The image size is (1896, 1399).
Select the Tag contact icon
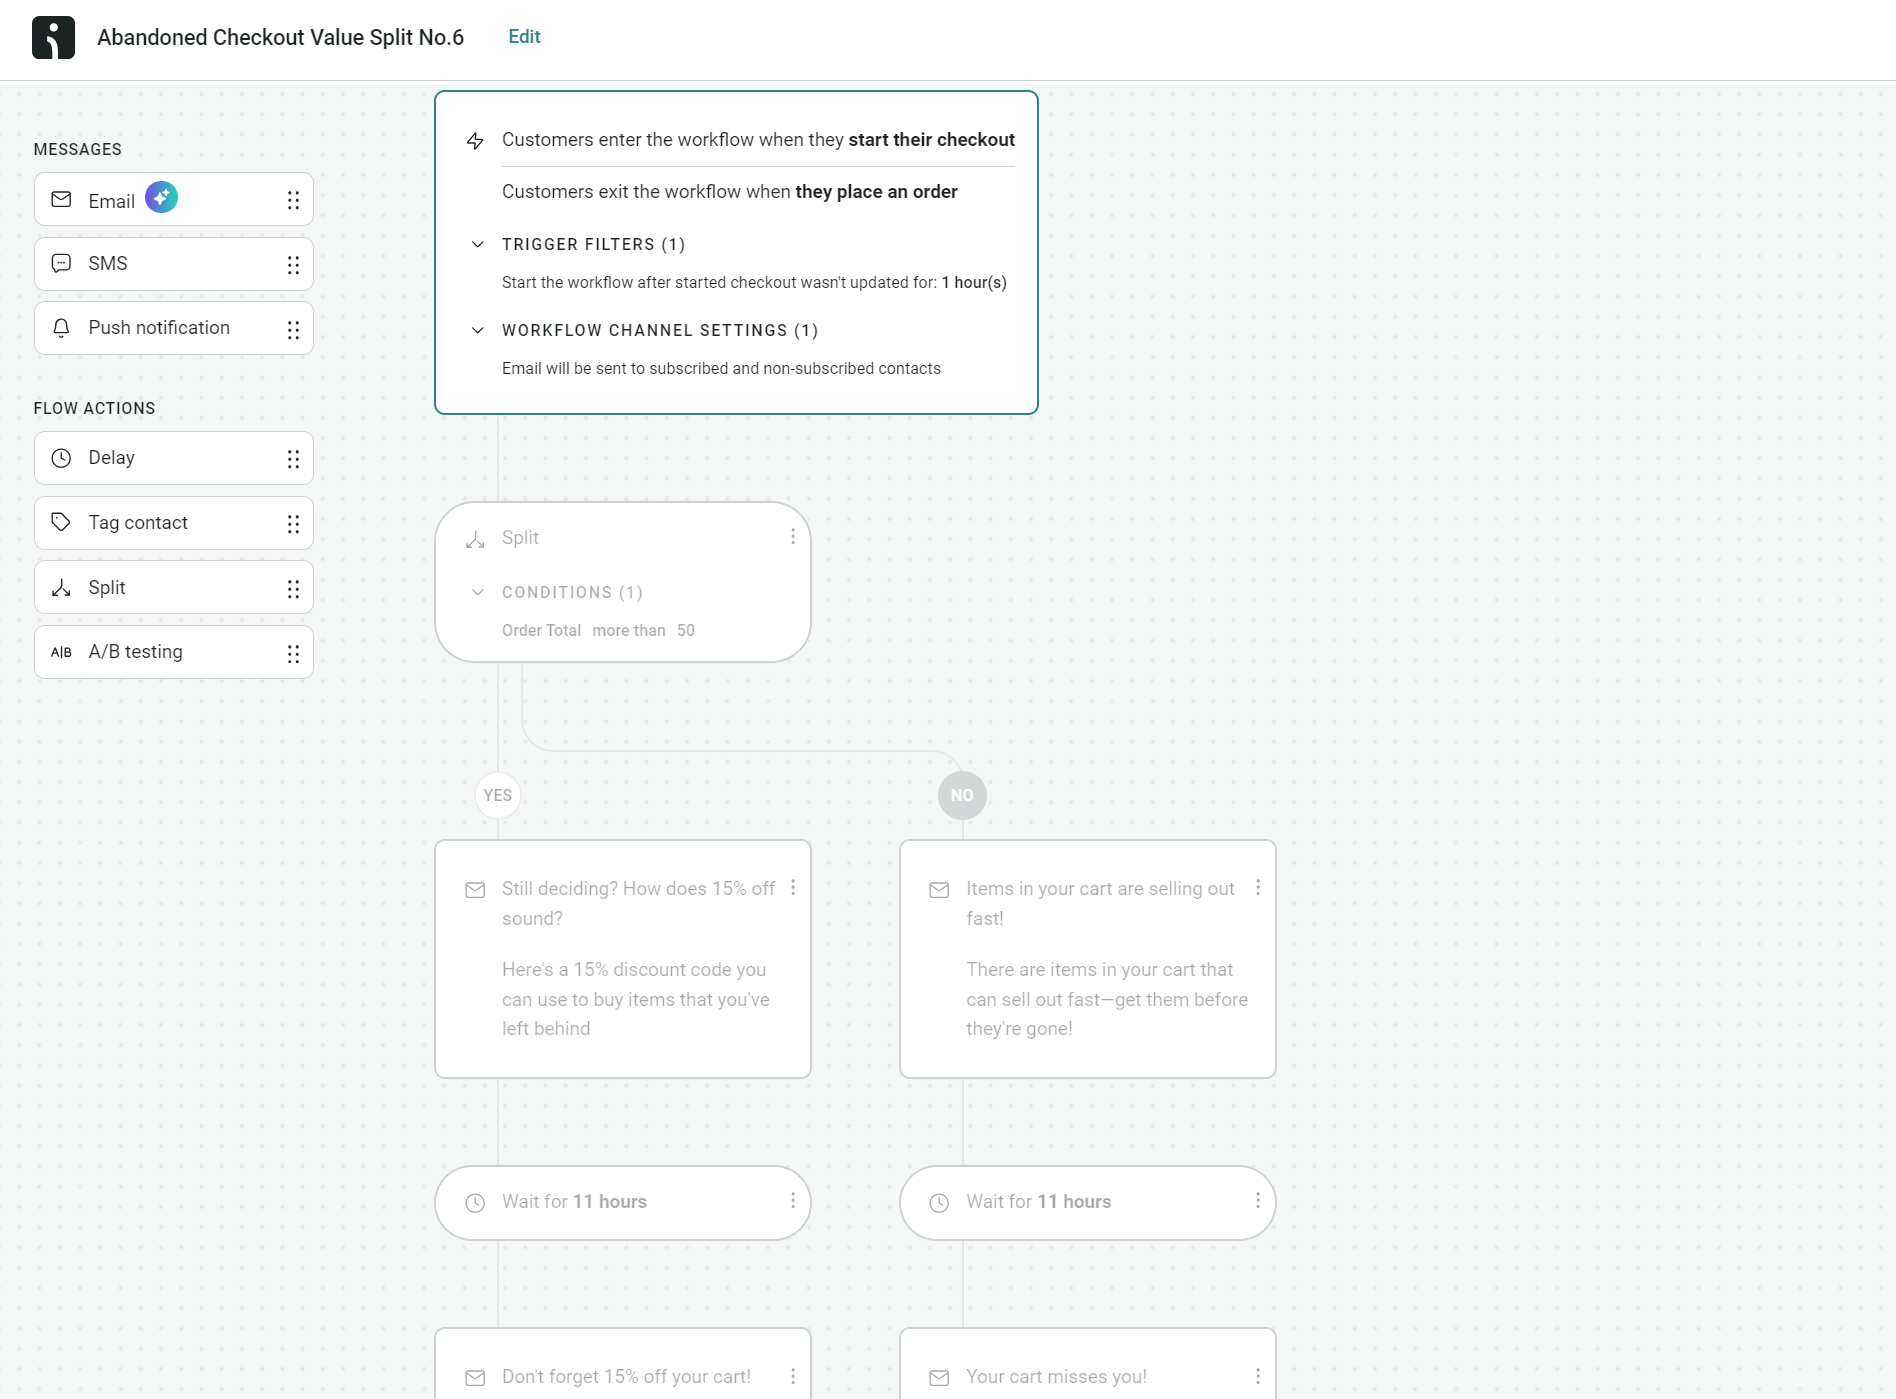(61, 522)
